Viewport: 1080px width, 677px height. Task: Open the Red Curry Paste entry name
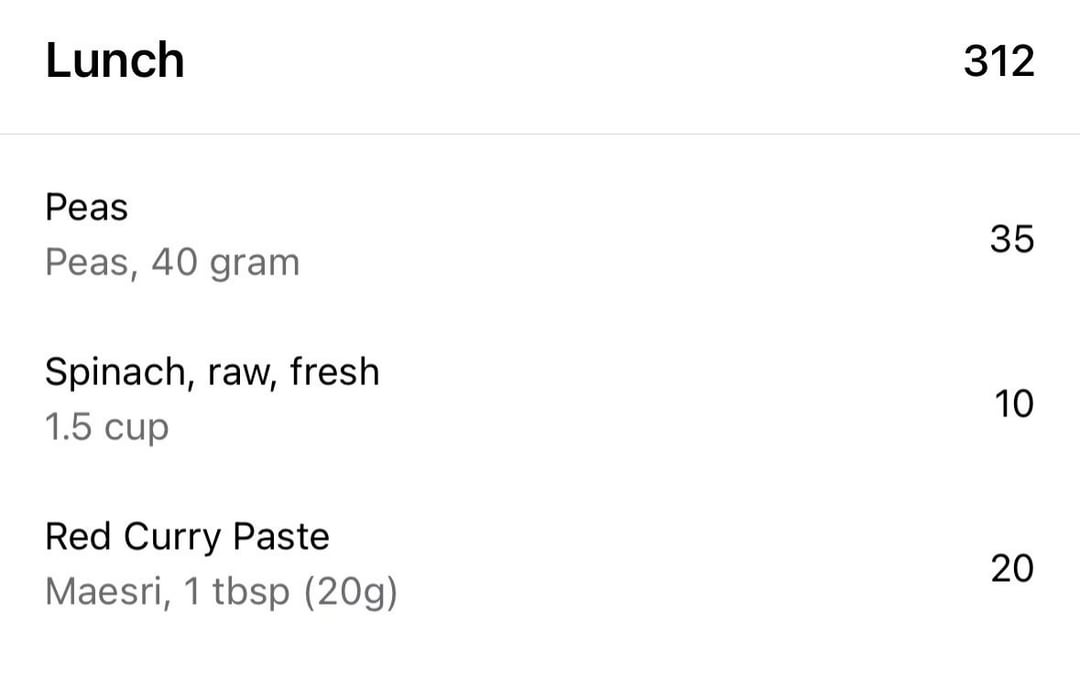187,537
